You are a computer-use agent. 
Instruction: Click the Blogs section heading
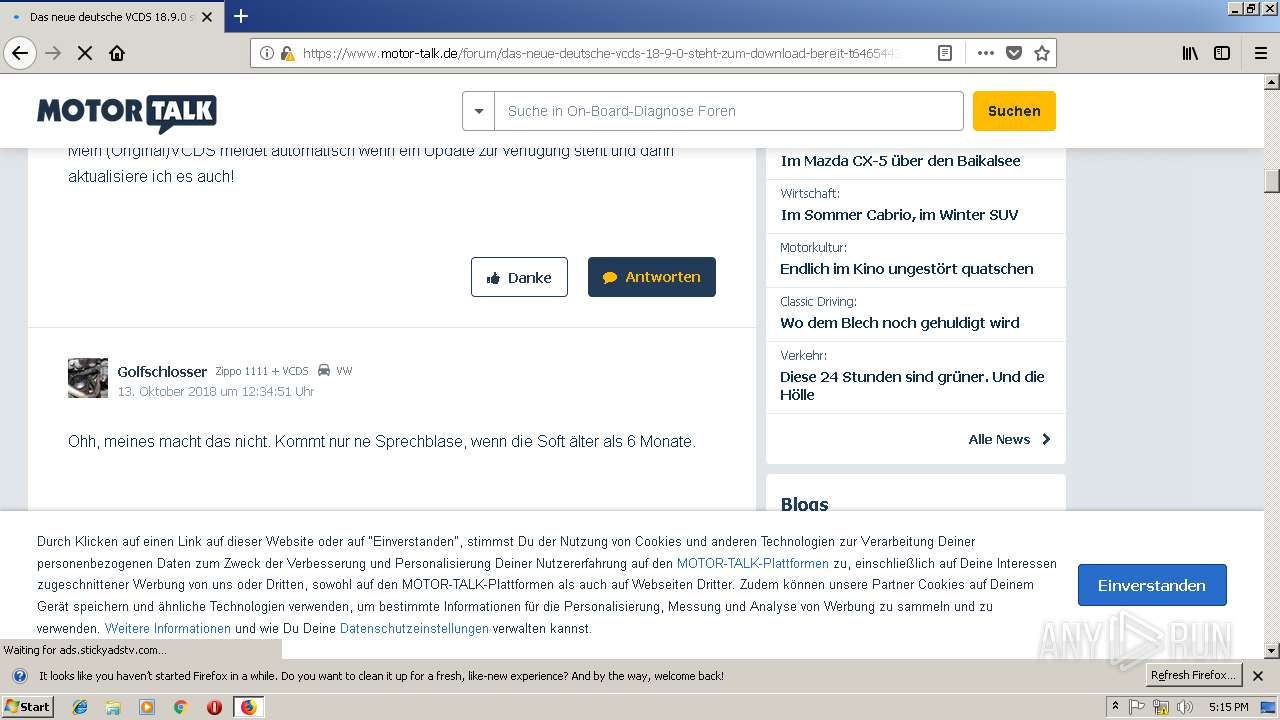(805, 504)
